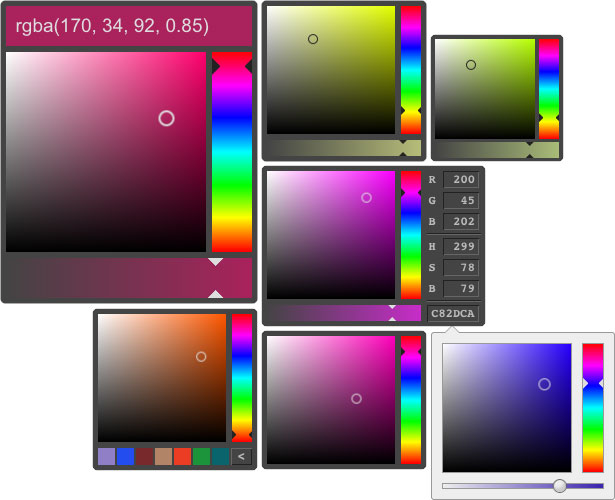615x500 pixels.
Task: Choose the maroon swatch
Action: point(144,457)
